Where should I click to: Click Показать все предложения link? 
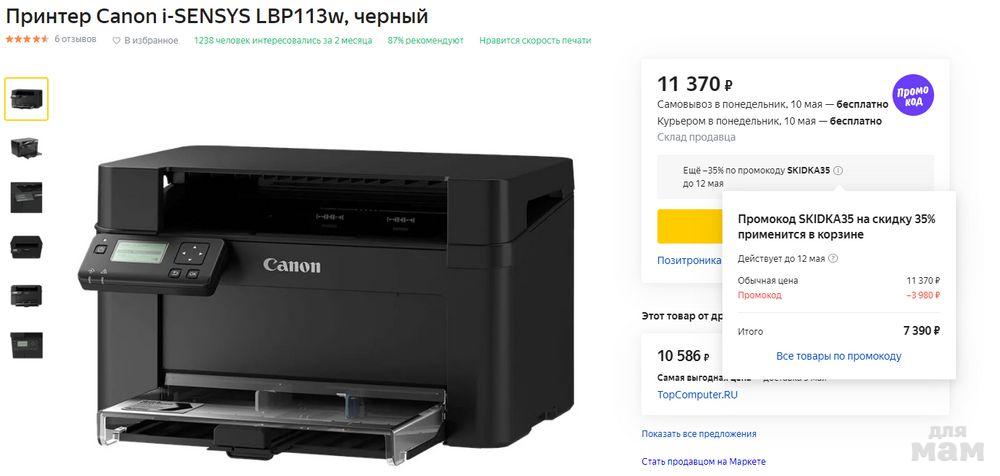point(699,434)
